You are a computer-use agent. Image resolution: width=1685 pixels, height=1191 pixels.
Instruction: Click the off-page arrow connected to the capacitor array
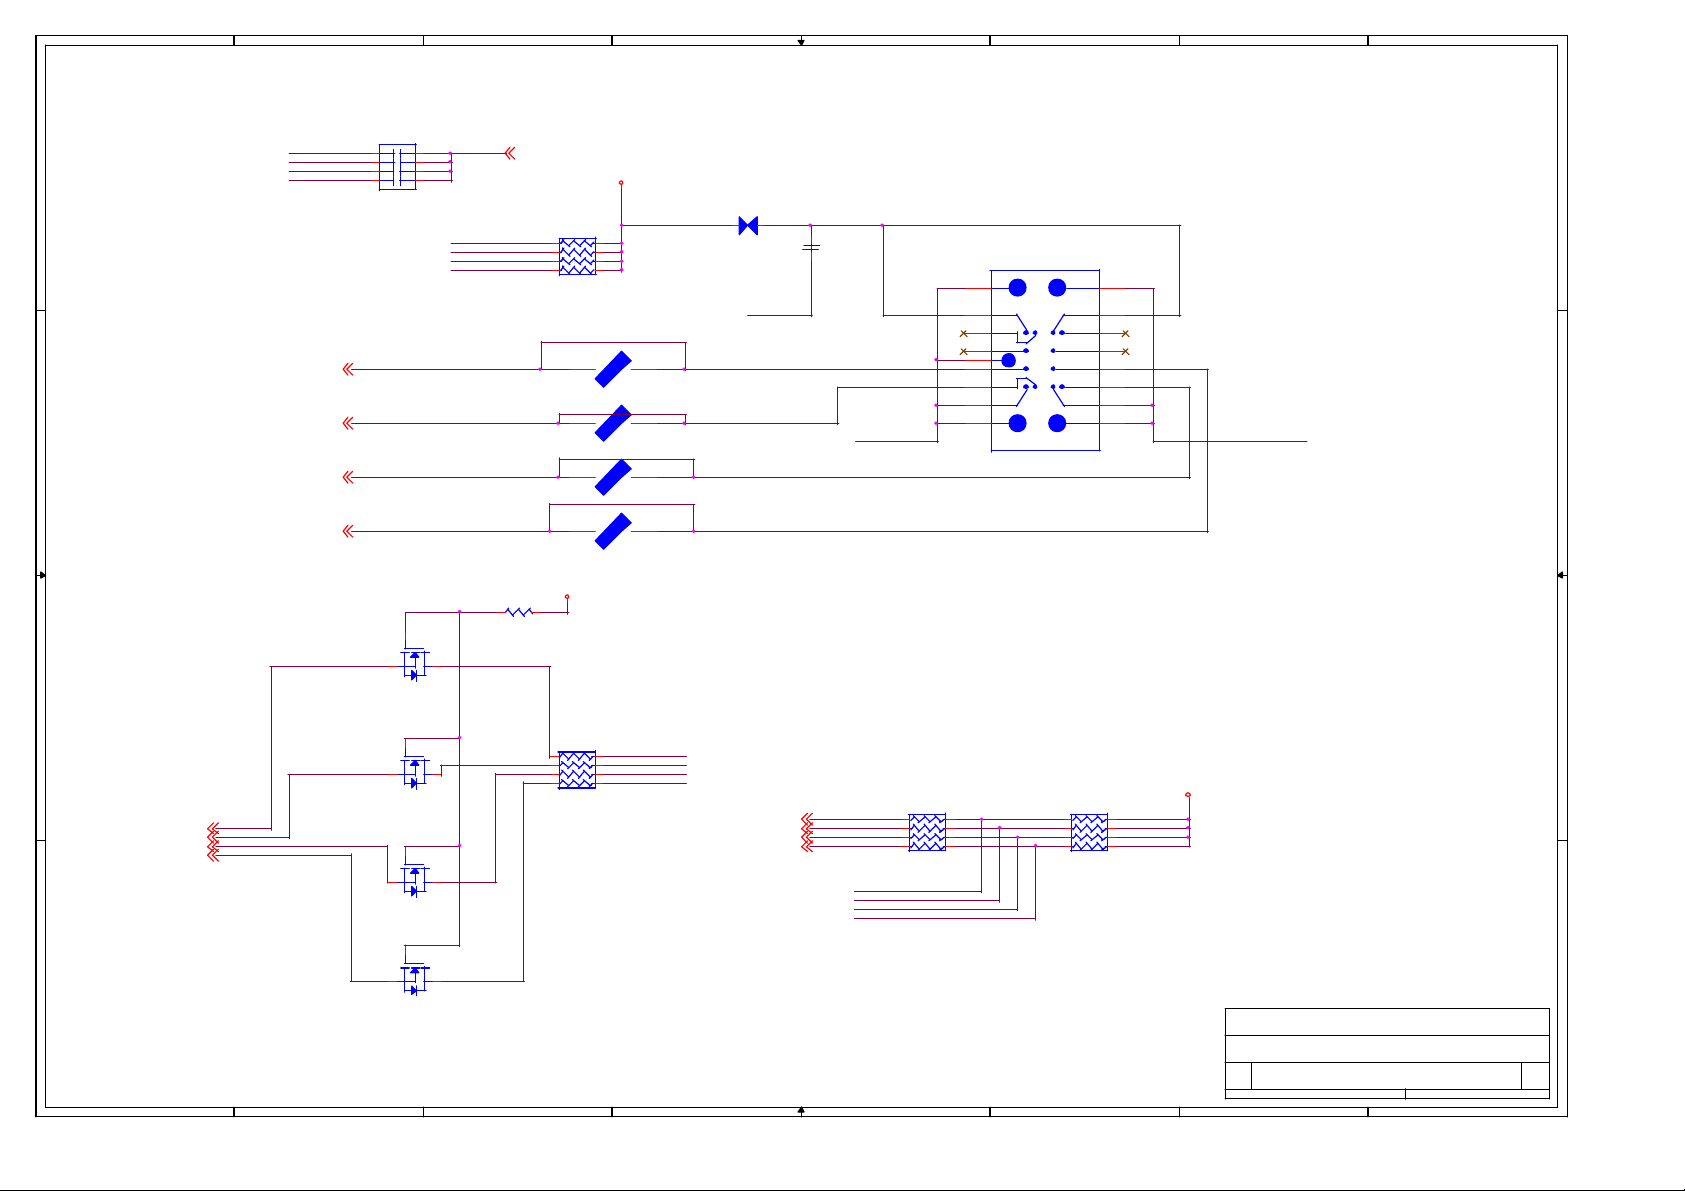510,153
